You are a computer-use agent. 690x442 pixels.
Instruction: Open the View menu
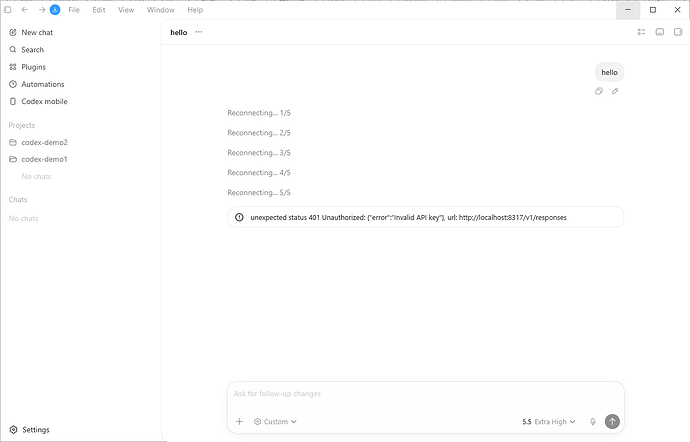click(126, 10)
